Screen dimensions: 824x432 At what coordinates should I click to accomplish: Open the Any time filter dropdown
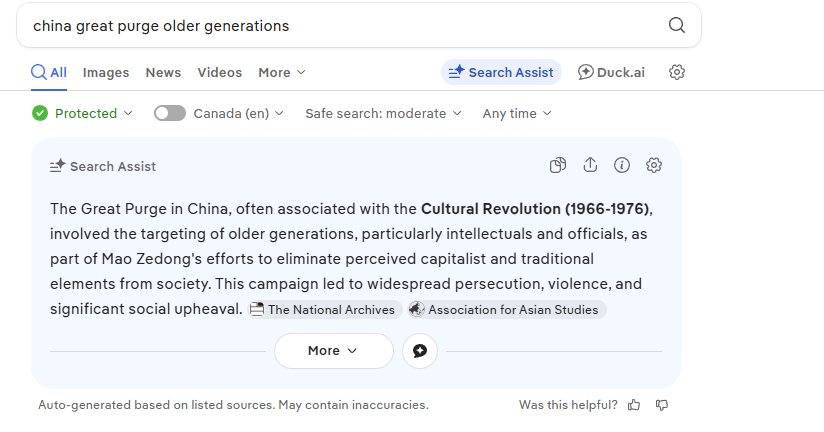coord(517,114)
